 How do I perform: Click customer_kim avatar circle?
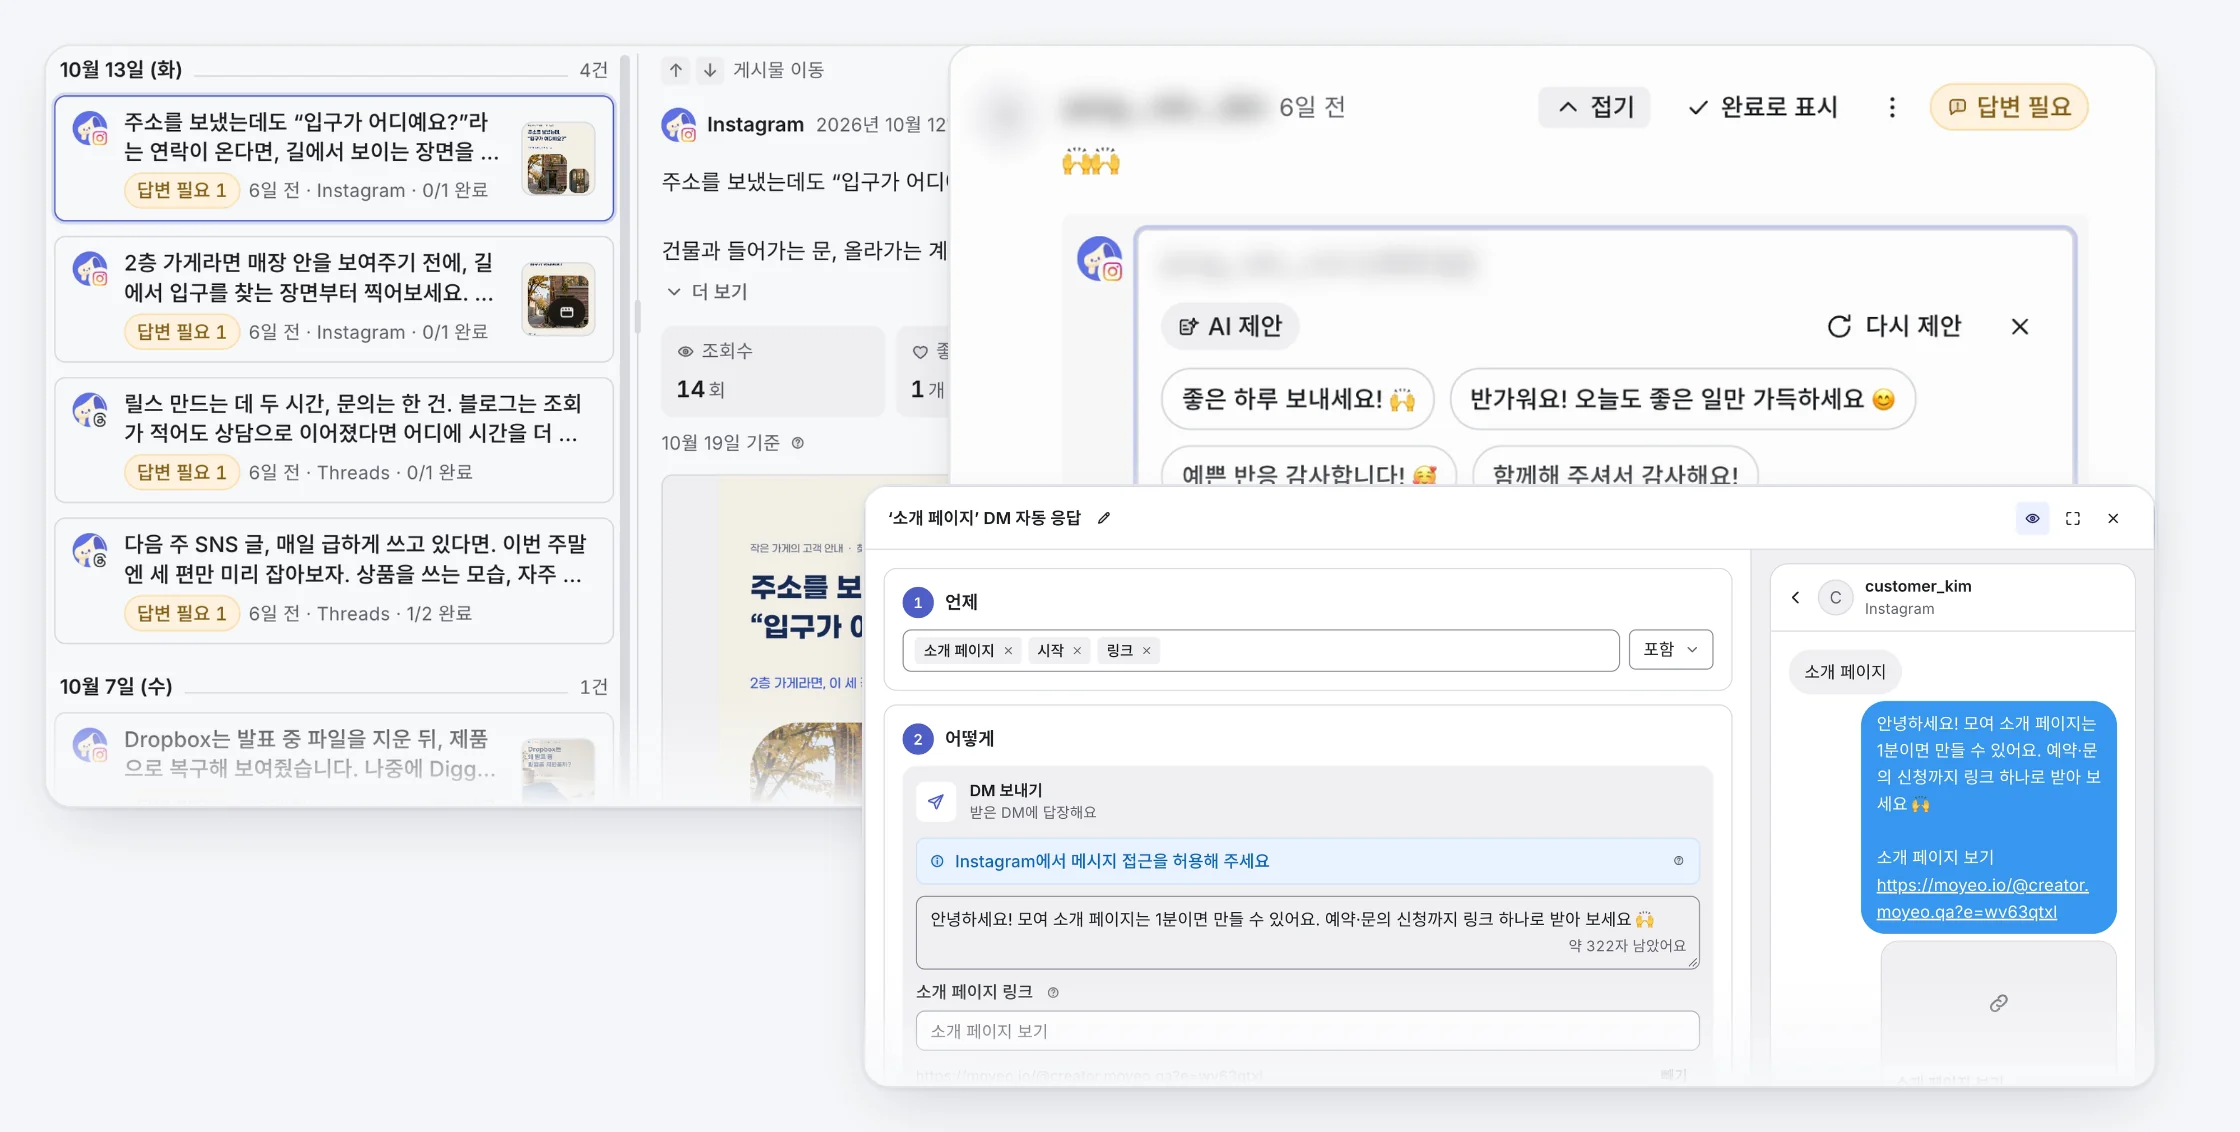1835,597
